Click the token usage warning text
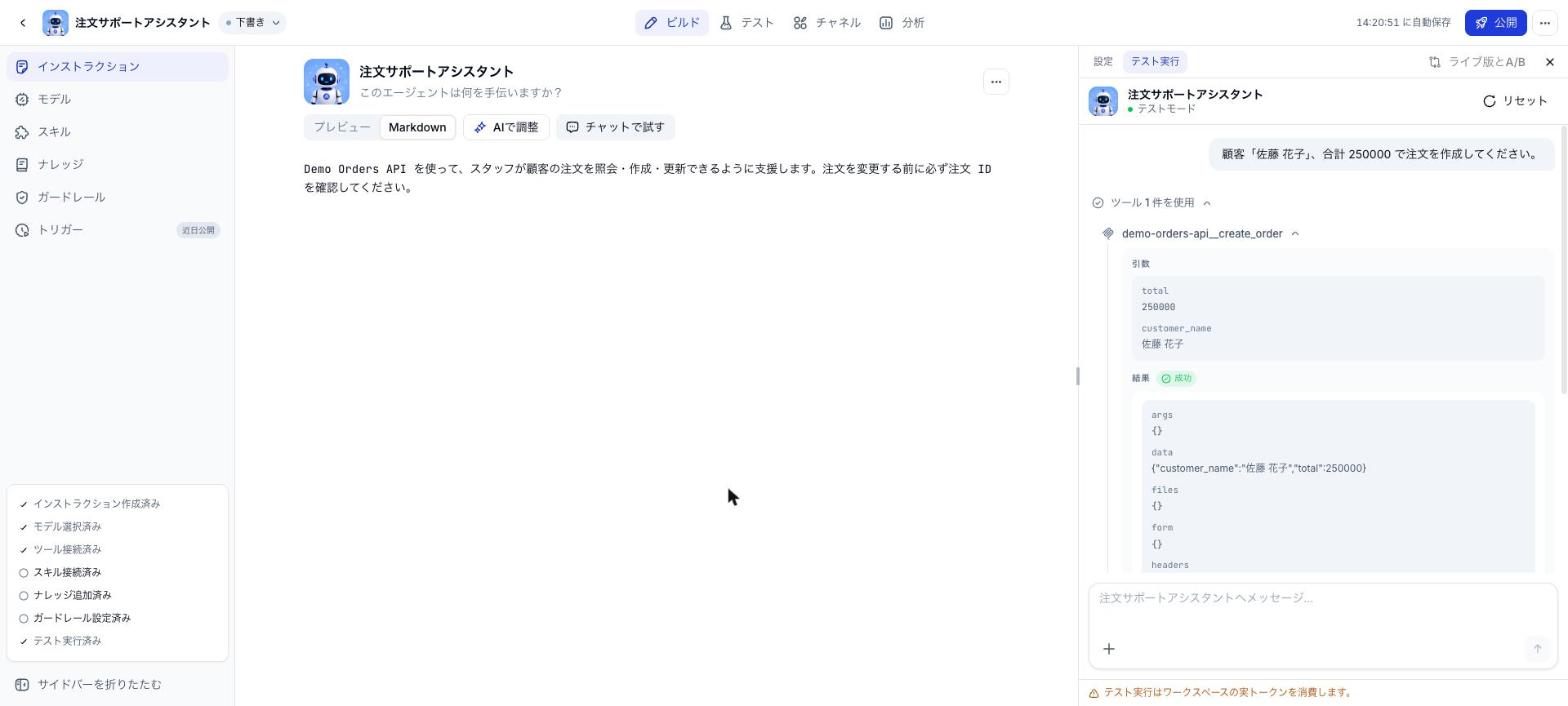 [1228, 693]
